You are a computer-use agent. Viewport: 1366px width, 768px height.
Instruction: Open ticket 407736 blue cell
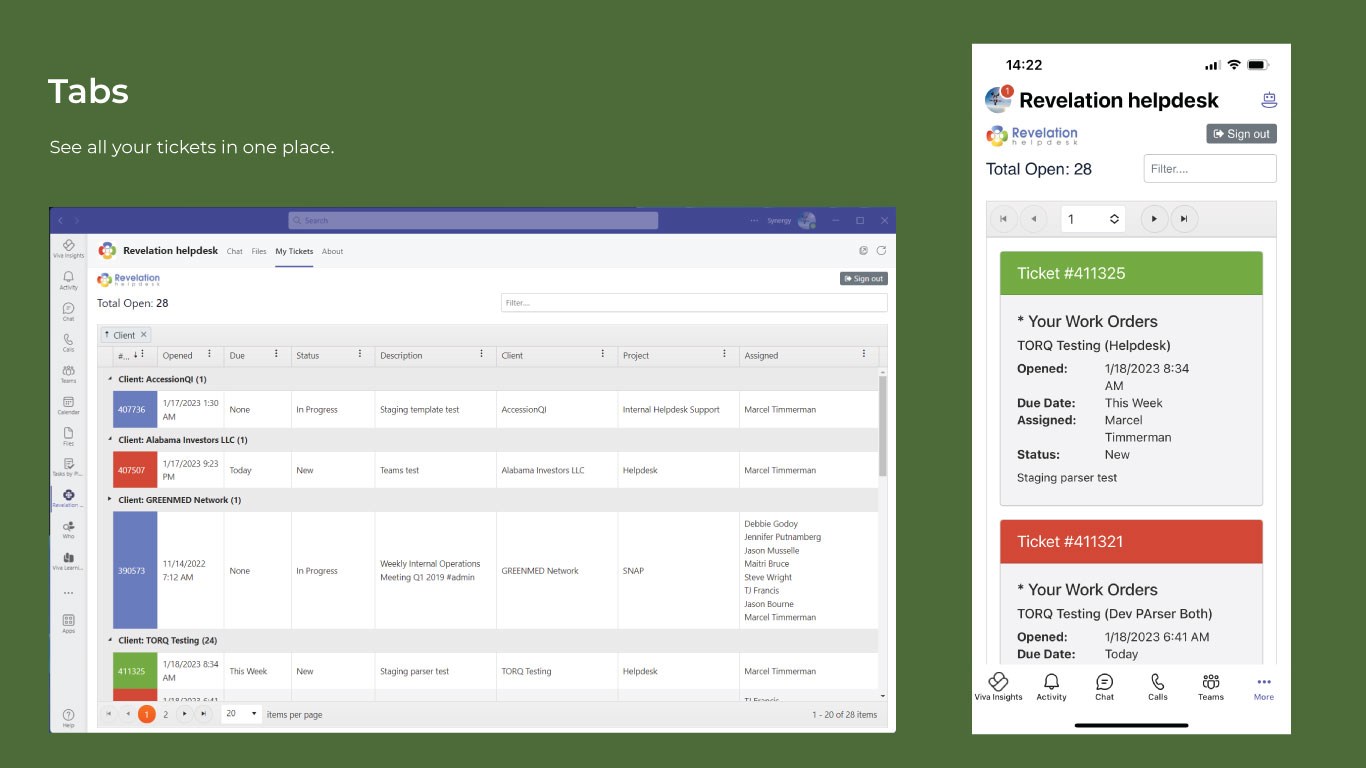pos(135,409)
